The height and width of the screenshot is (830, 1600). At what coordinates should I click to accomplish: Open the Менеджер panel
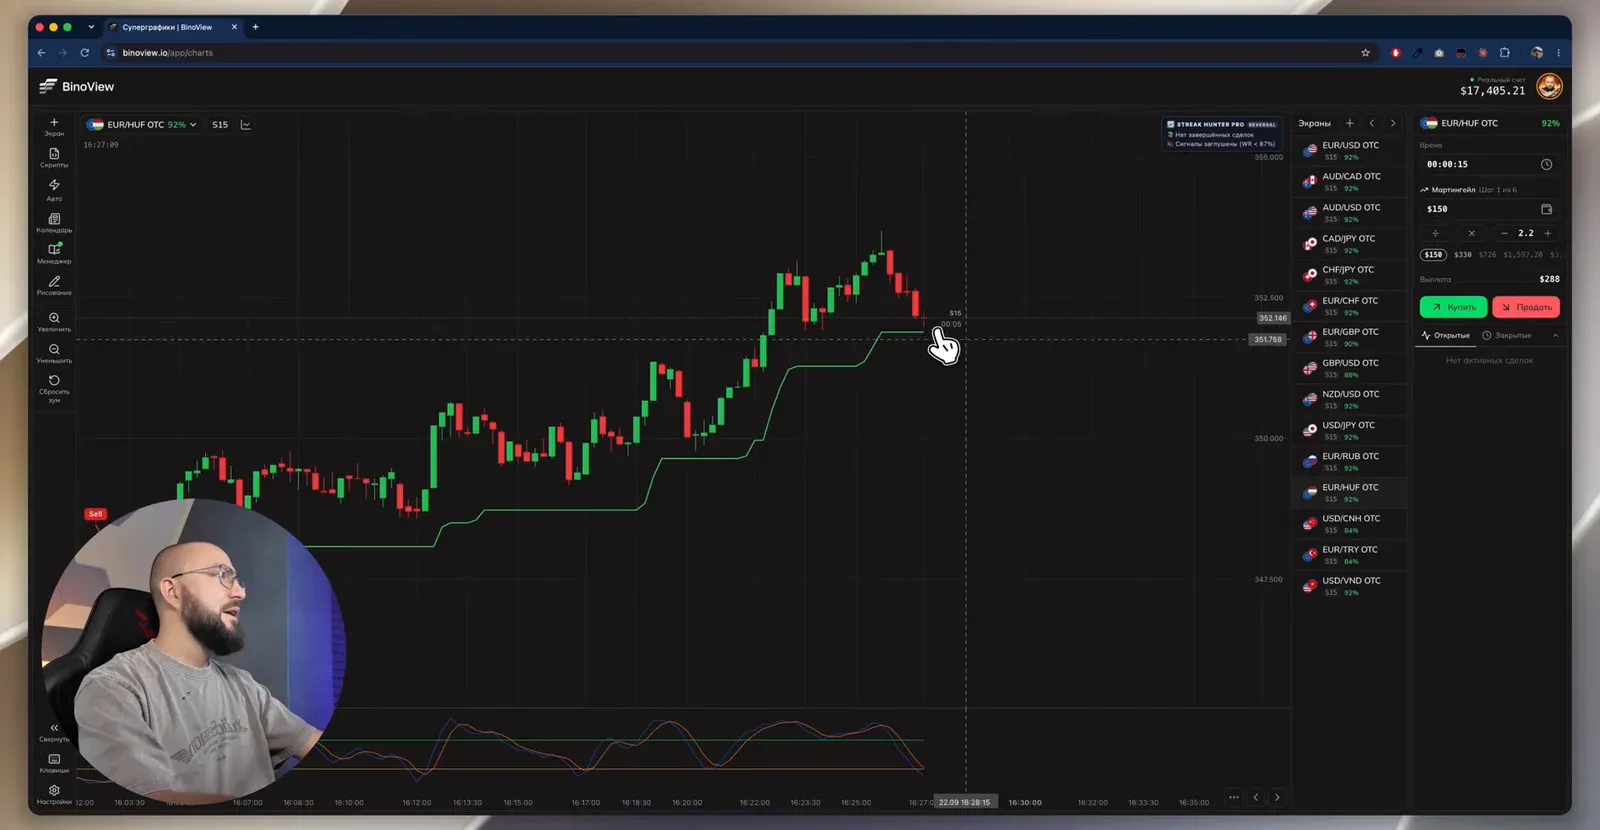click(54, 253)
